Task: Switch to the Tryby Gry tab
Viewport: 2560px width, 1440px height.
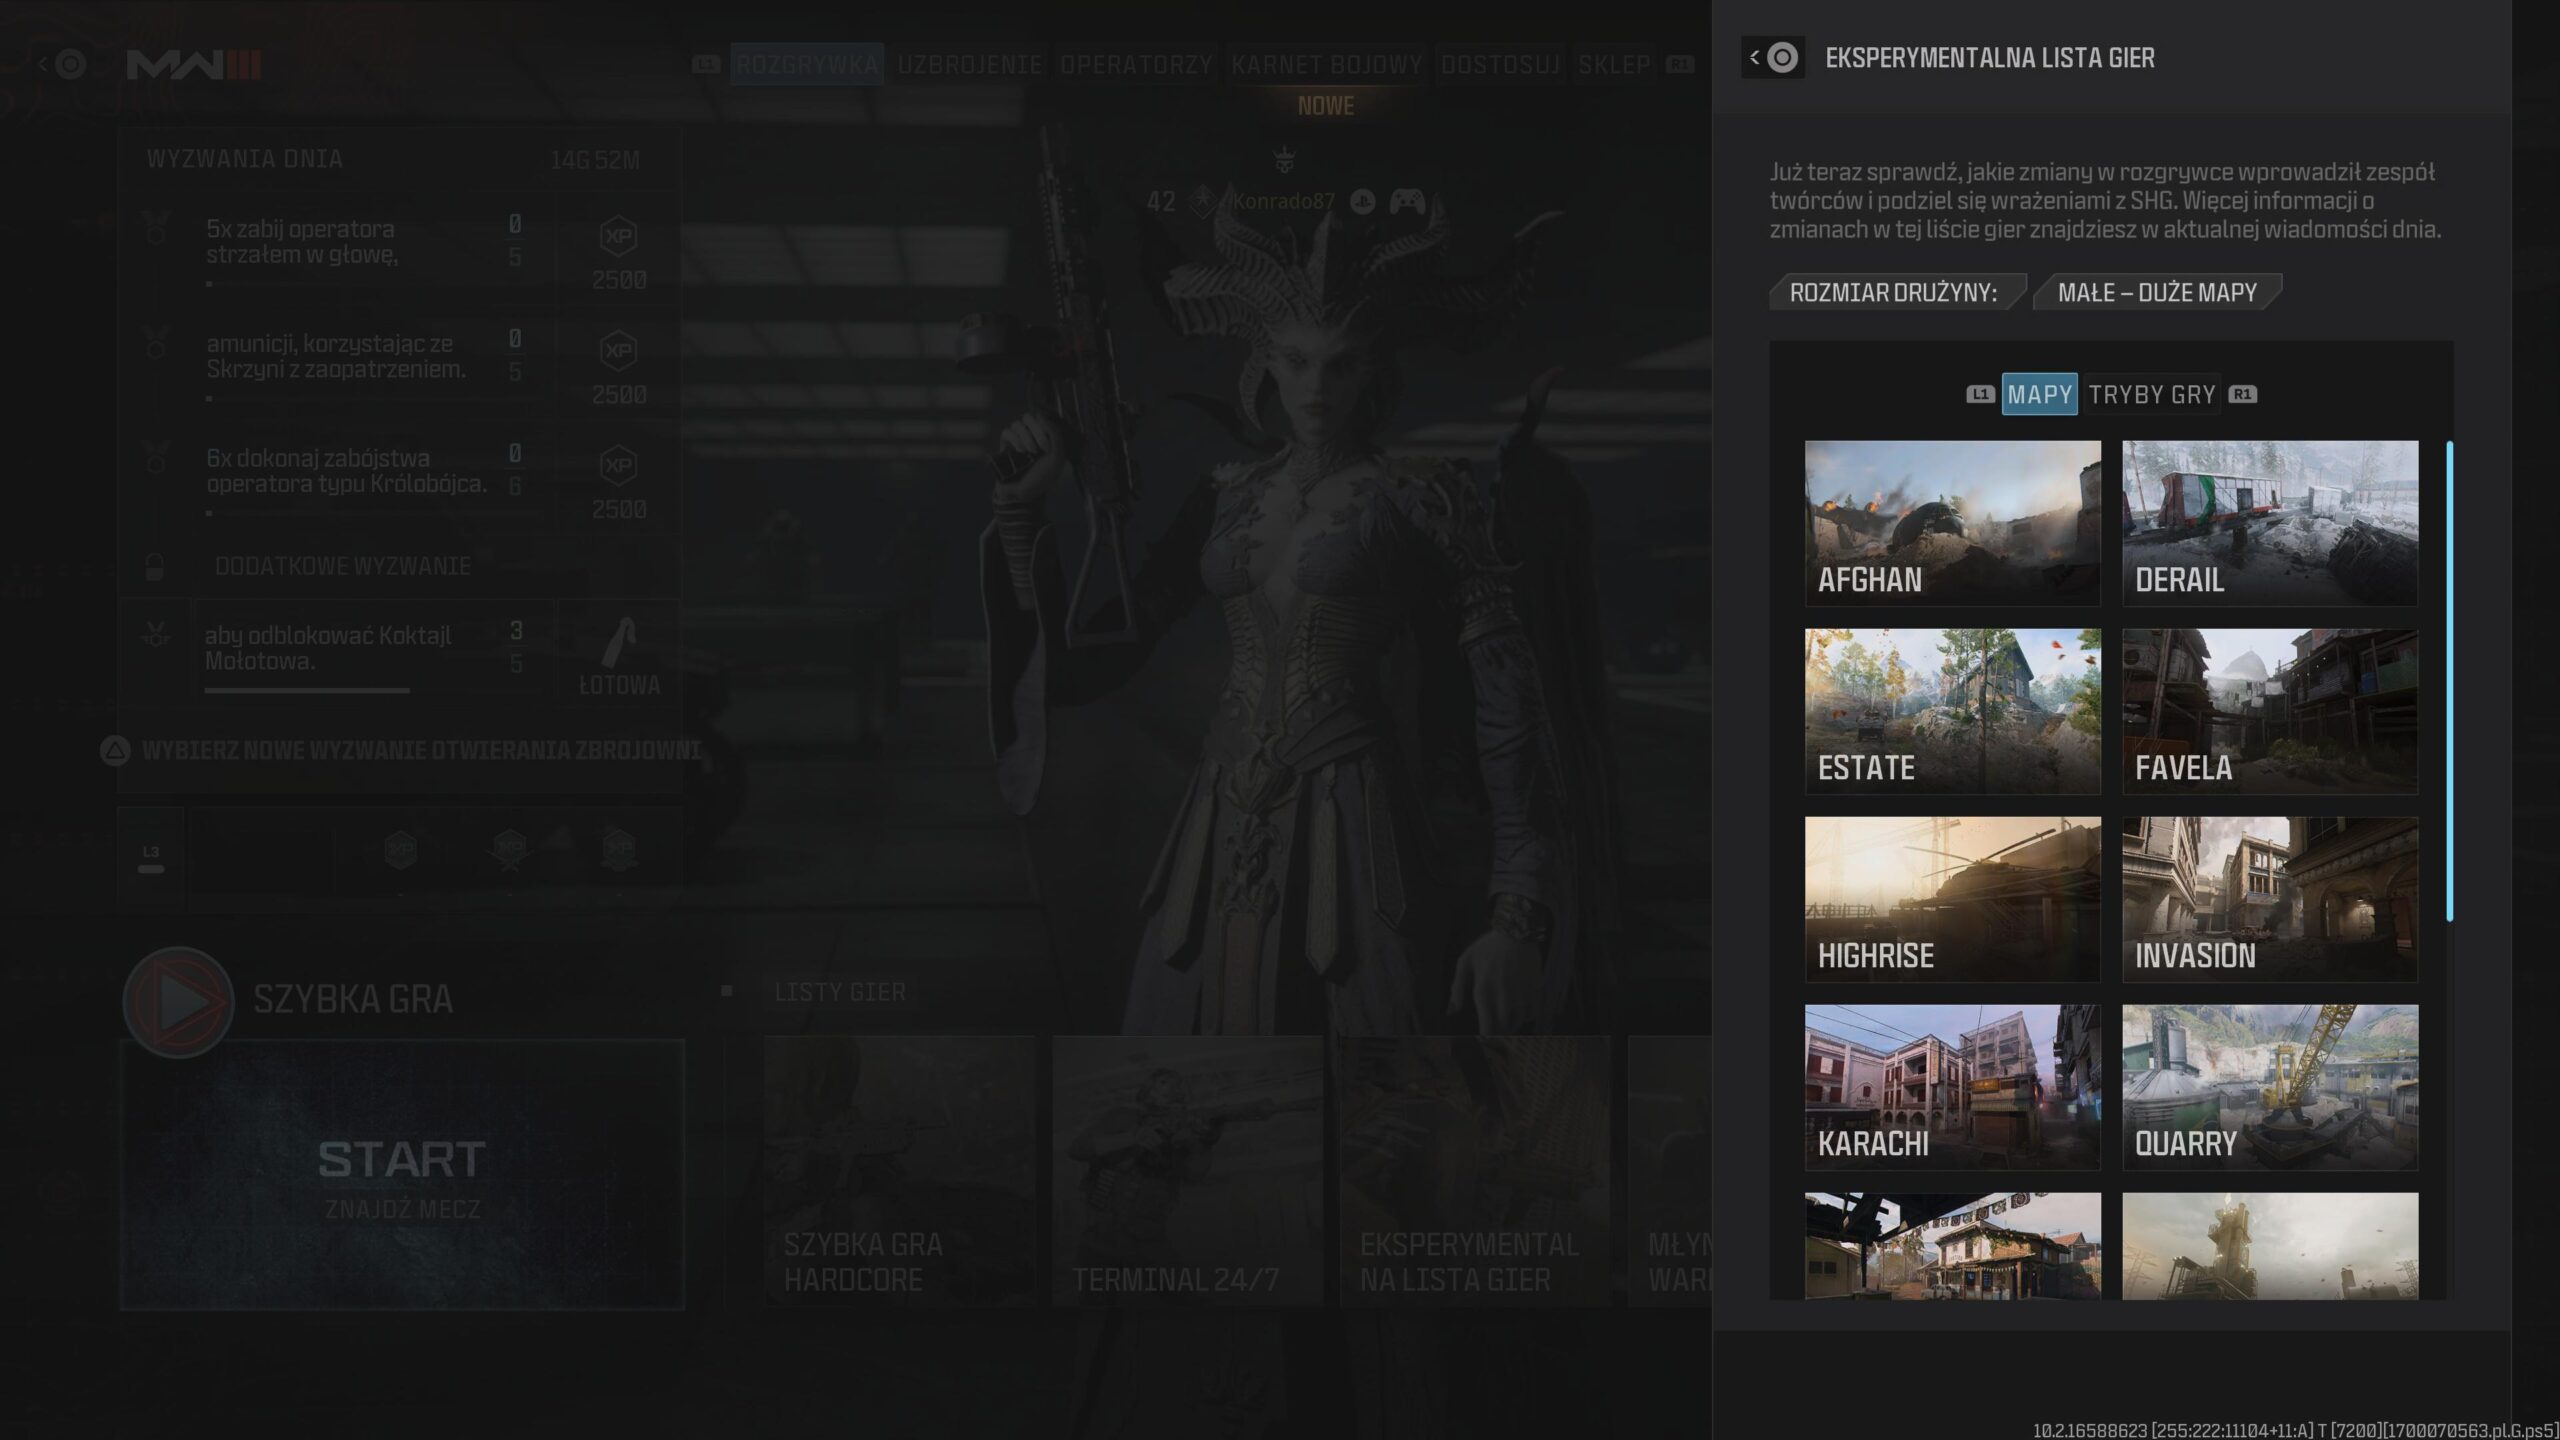Action: point(2151,394)
